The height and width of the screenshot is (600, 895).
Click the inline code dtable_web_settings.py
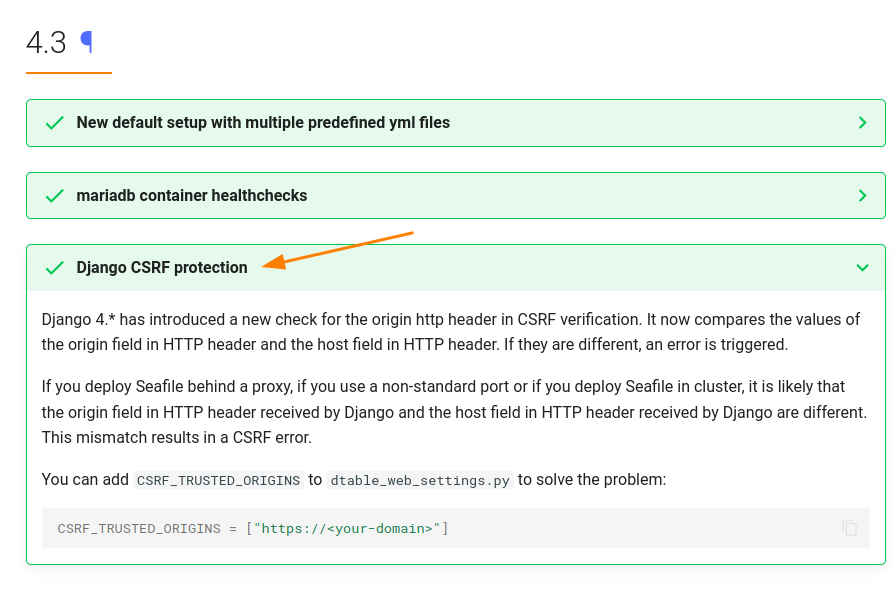pyautogui.click(x=420, y=480)
